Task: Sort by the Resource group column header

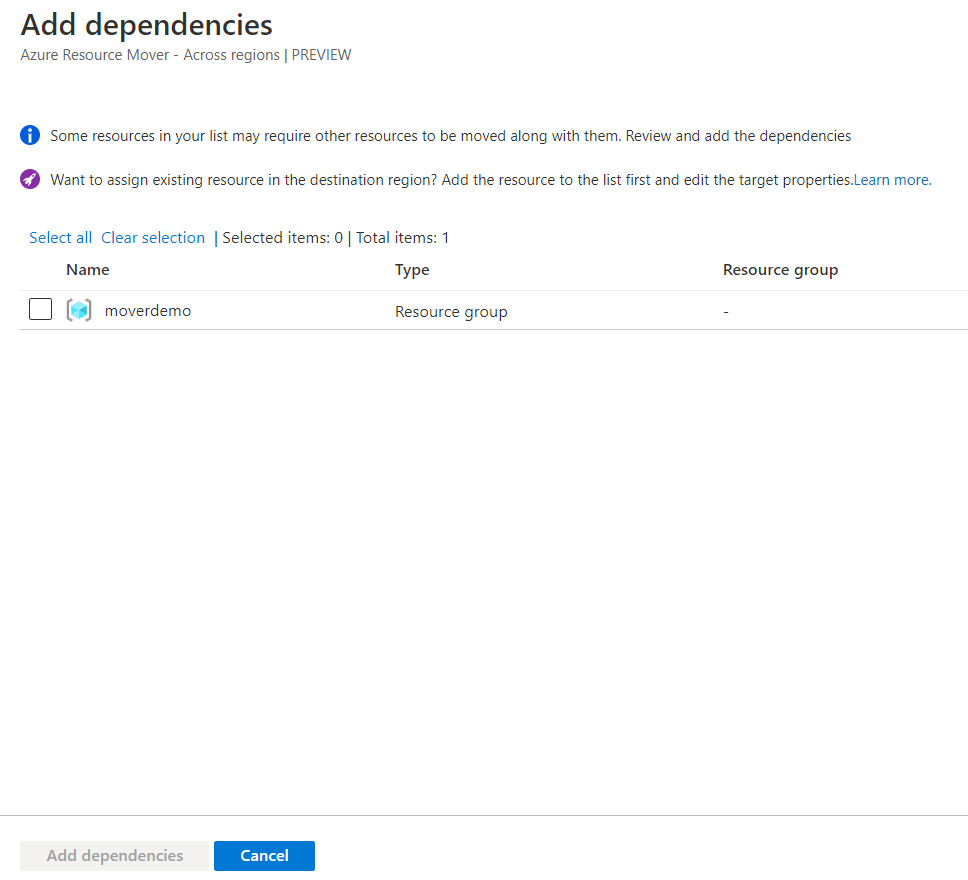Action: 780,270
